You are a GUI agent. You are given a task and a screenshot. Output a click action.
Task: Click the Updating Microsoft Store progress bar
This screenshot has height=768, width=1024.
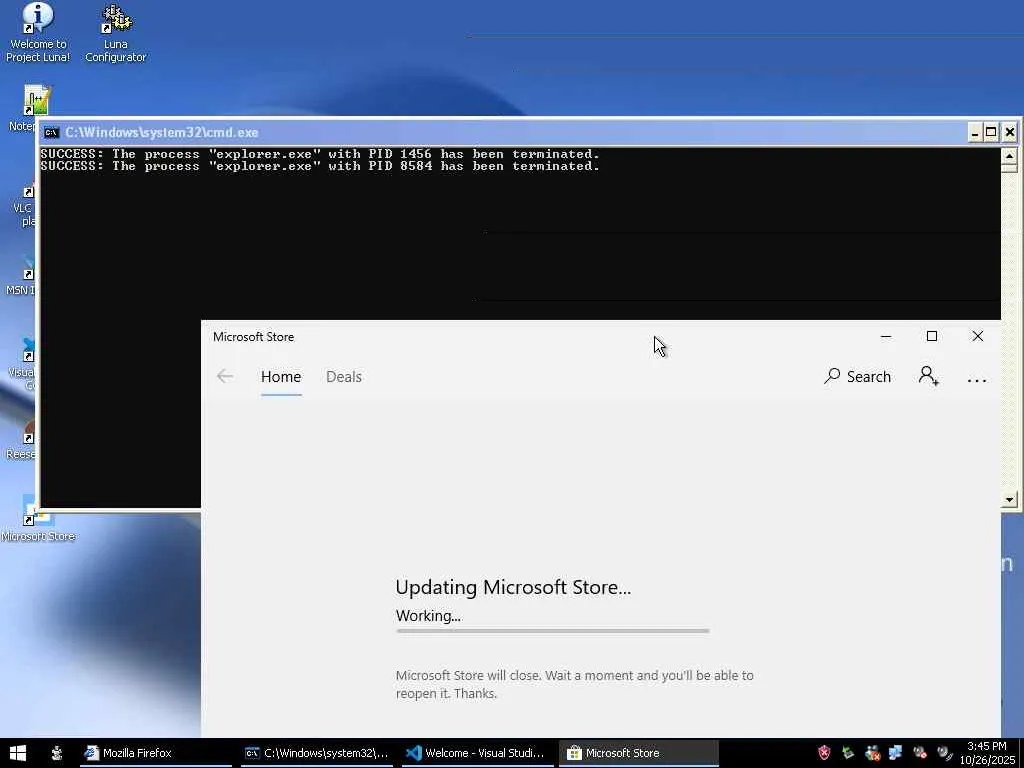[x=552, y=631]
